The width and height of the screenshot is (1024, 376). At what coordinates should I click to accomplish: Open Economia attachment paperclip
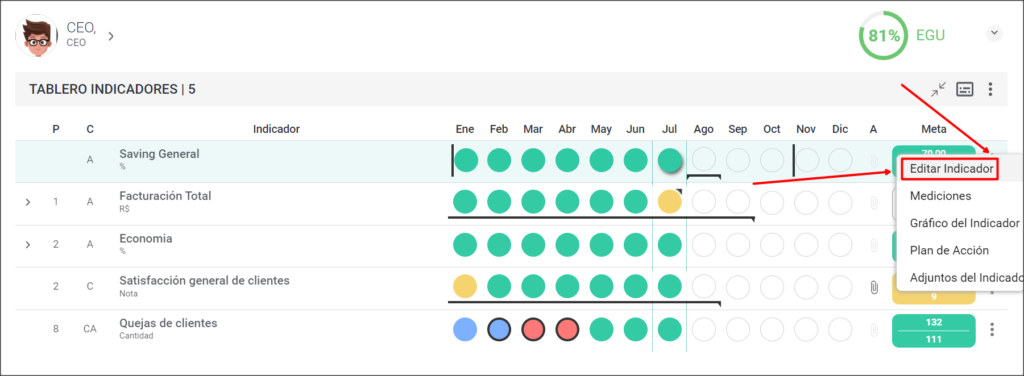coord(874,245)
